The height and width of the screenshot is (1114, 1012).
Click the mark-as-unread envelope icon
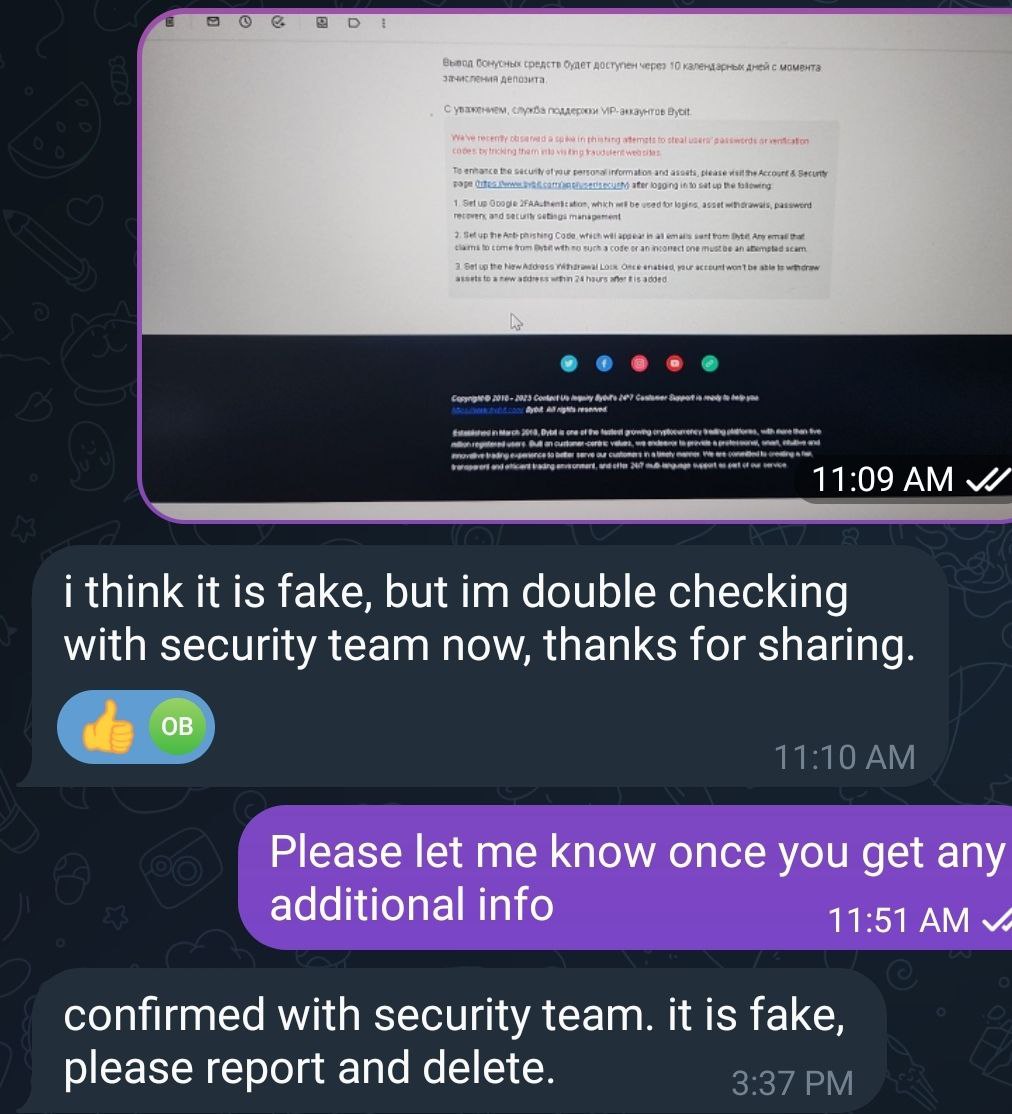(x=212, y=22)
